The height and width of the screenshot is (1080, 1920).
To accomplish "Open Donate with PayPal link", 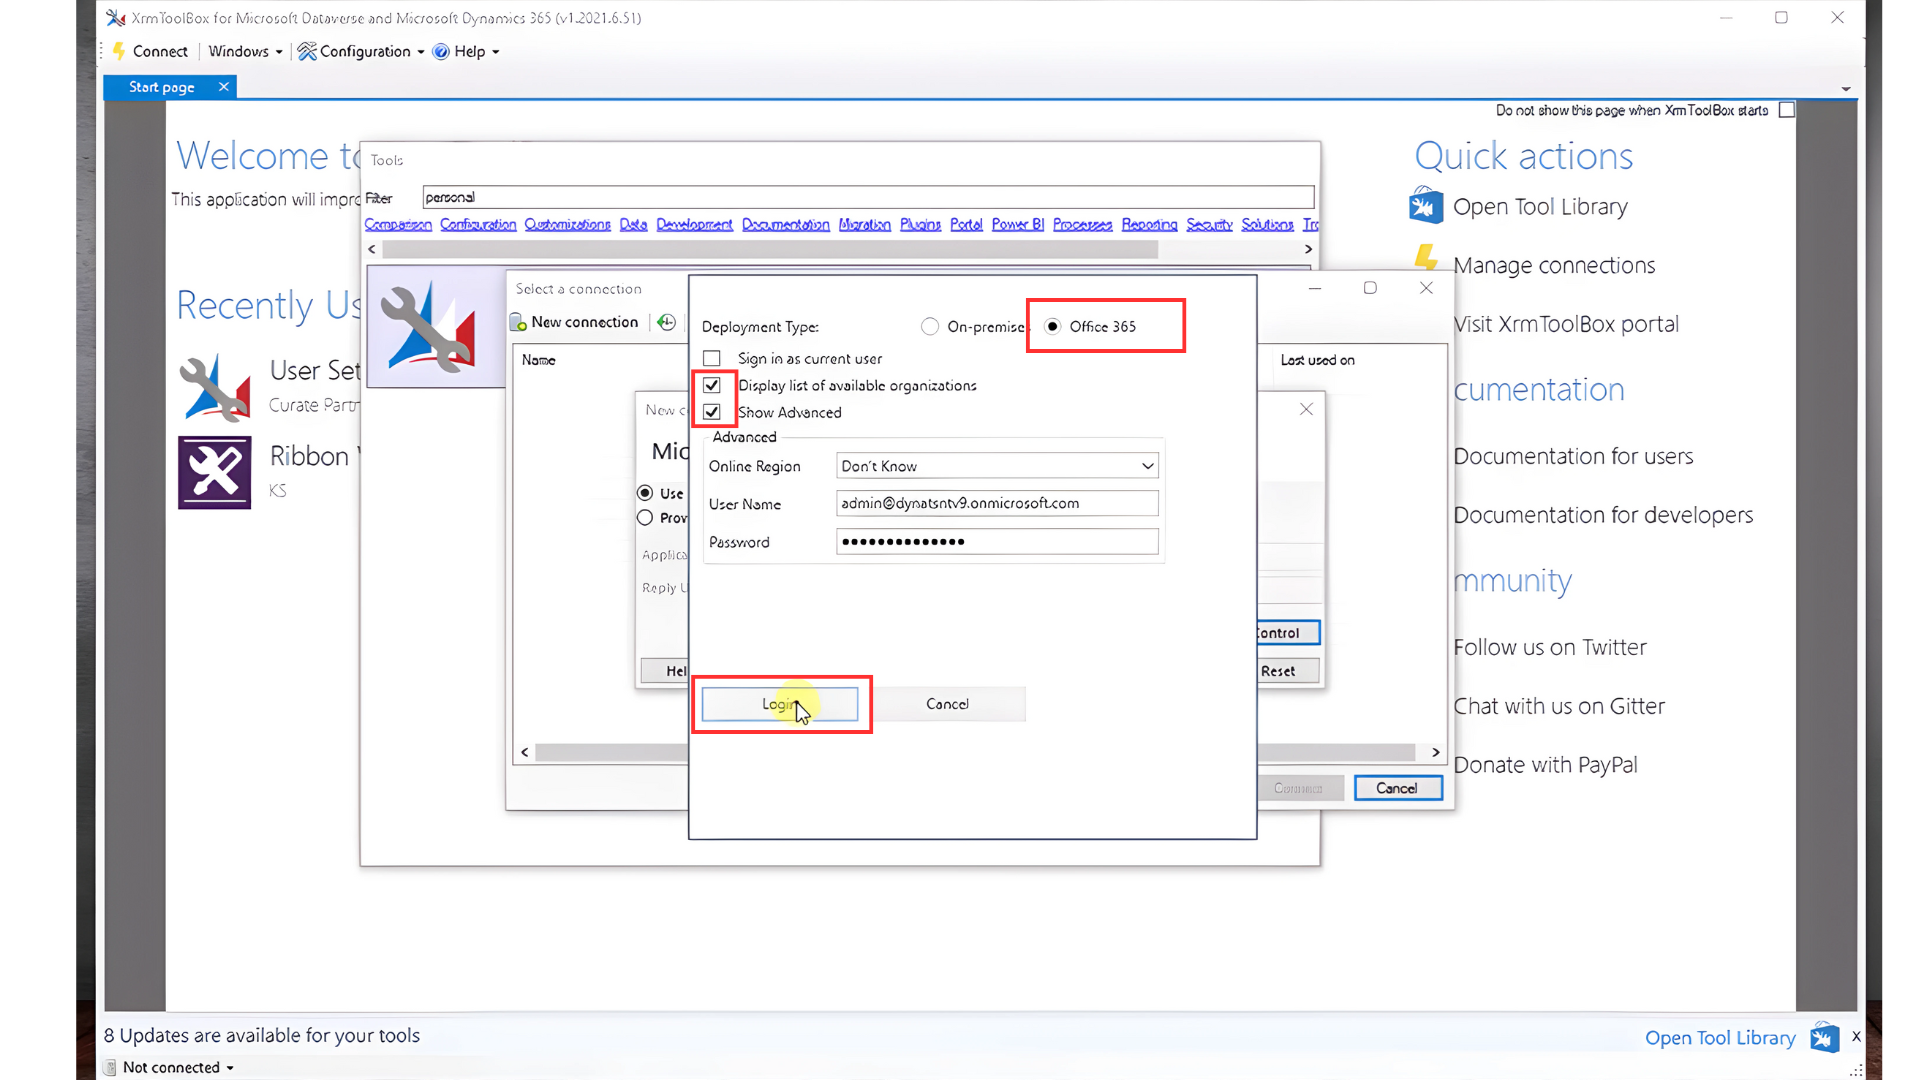I will point(1546,765).
